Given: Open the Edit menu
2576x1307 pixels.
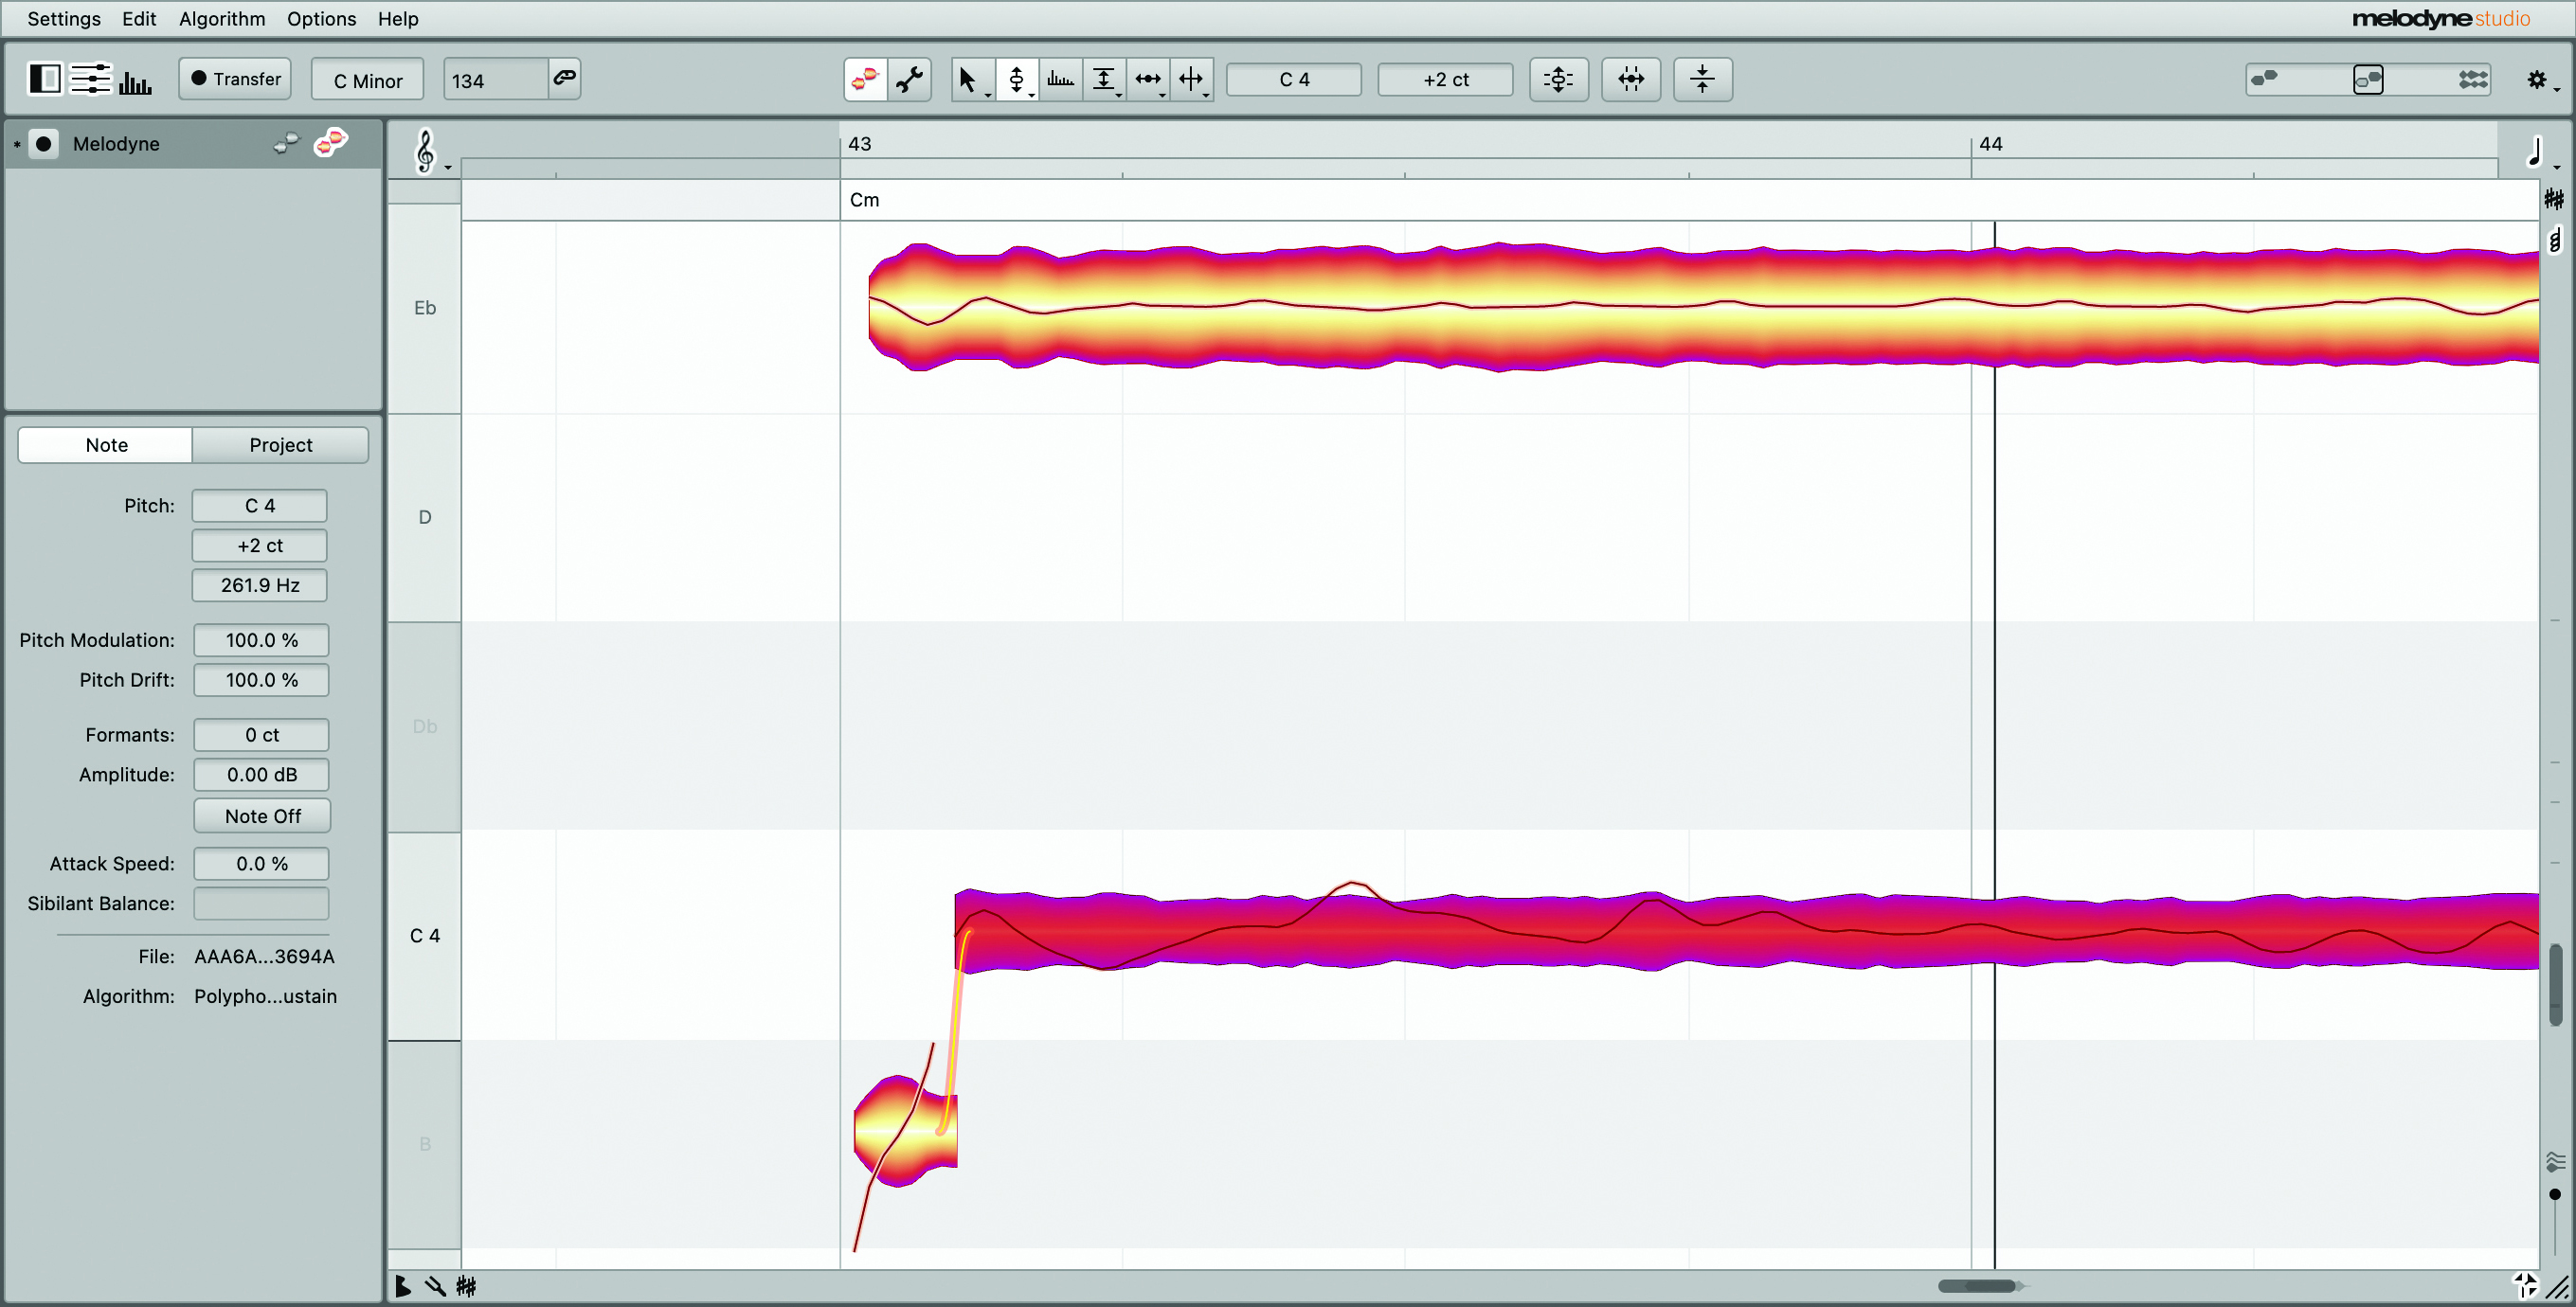Looking at the screenshot, I should 139,19.
